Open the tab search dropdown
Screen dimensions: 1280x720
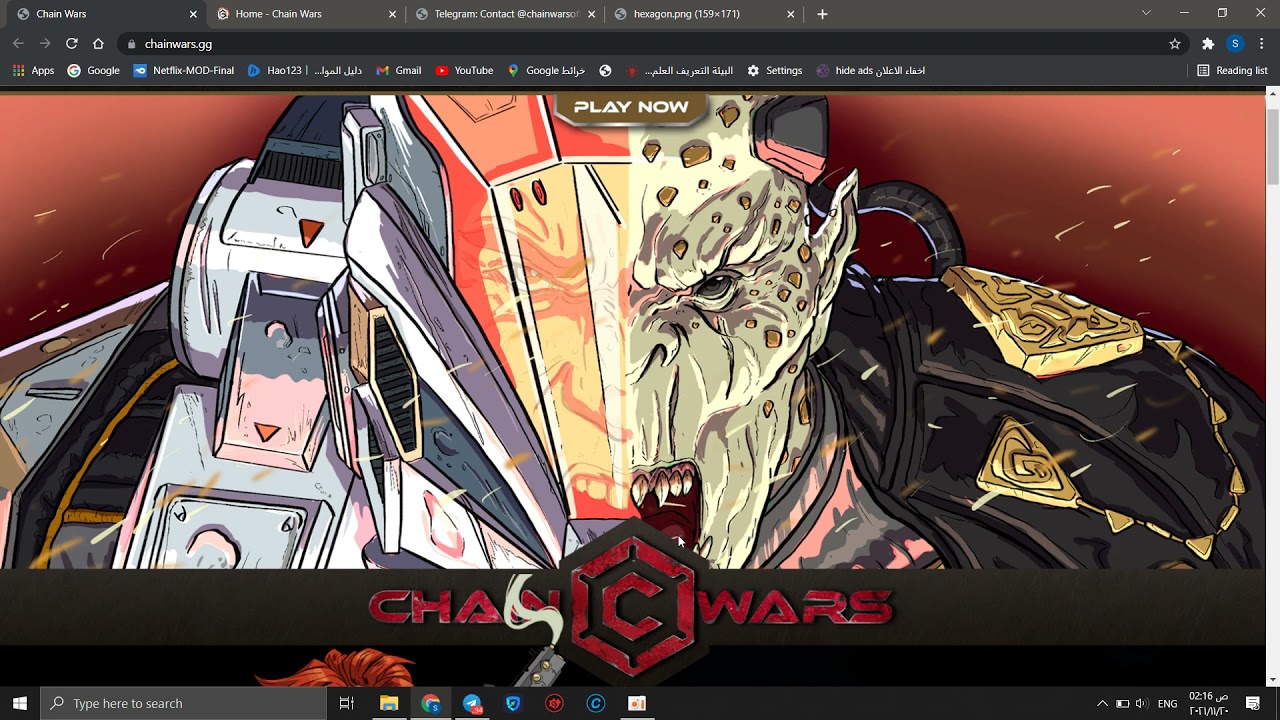pyautogui.click(x=1146, y=13)
